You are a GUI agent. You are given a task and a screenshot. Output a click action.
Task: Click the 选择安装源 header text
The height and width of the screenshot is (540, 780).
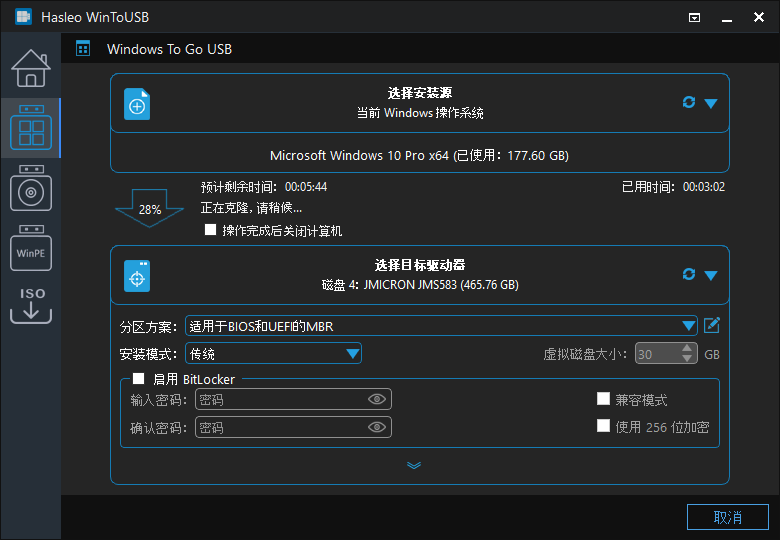(420, 93)
